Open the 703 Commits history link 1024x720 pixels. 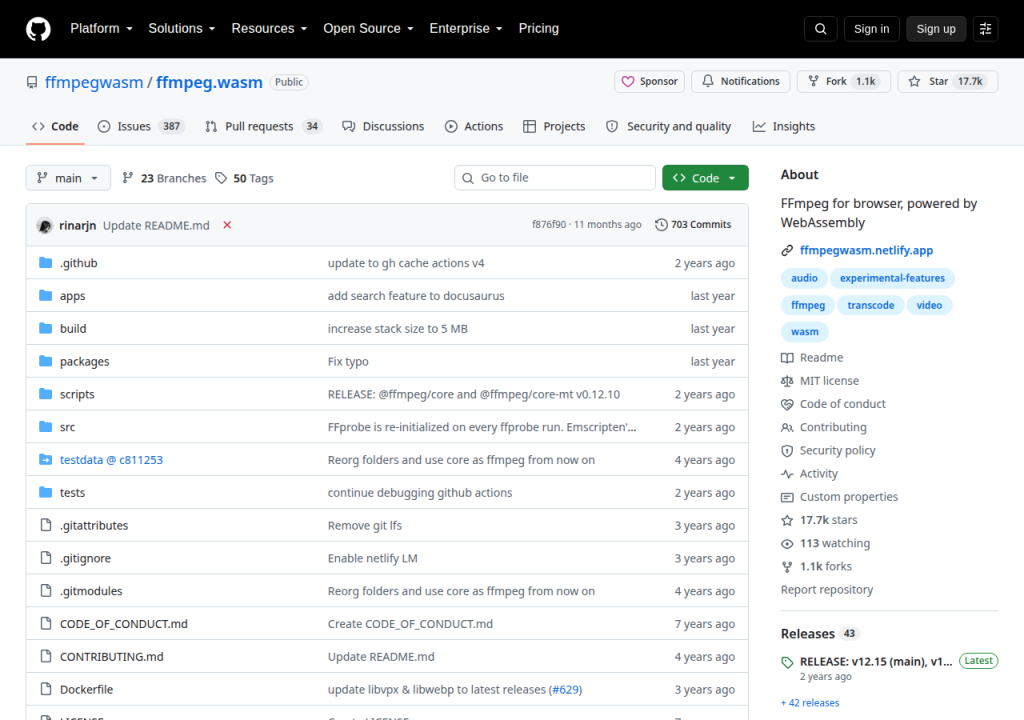coord(693,225)
